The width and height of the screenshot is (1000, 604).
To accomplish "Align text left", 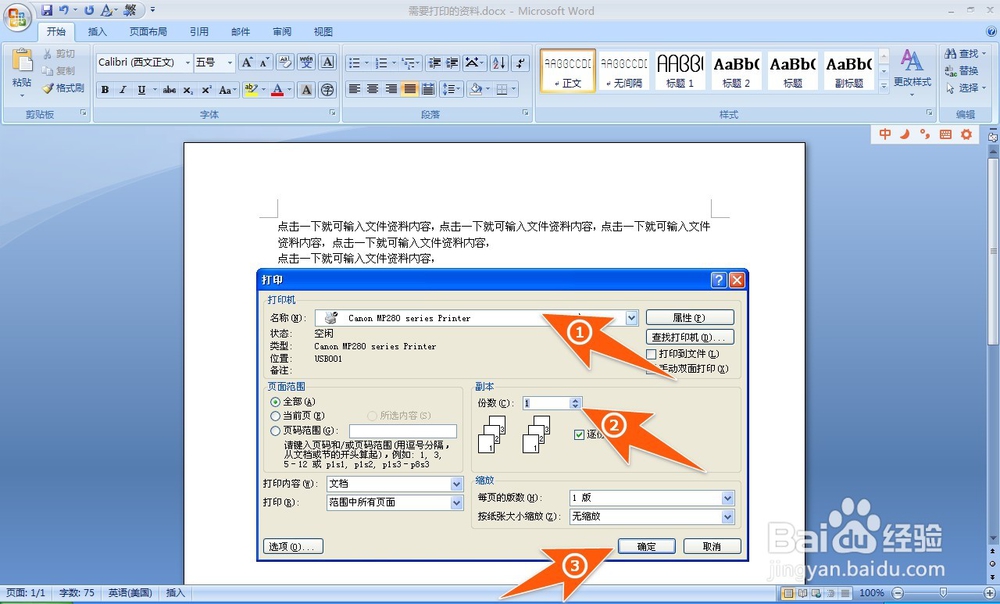I will pyautogui.click(x=355, y=89).
